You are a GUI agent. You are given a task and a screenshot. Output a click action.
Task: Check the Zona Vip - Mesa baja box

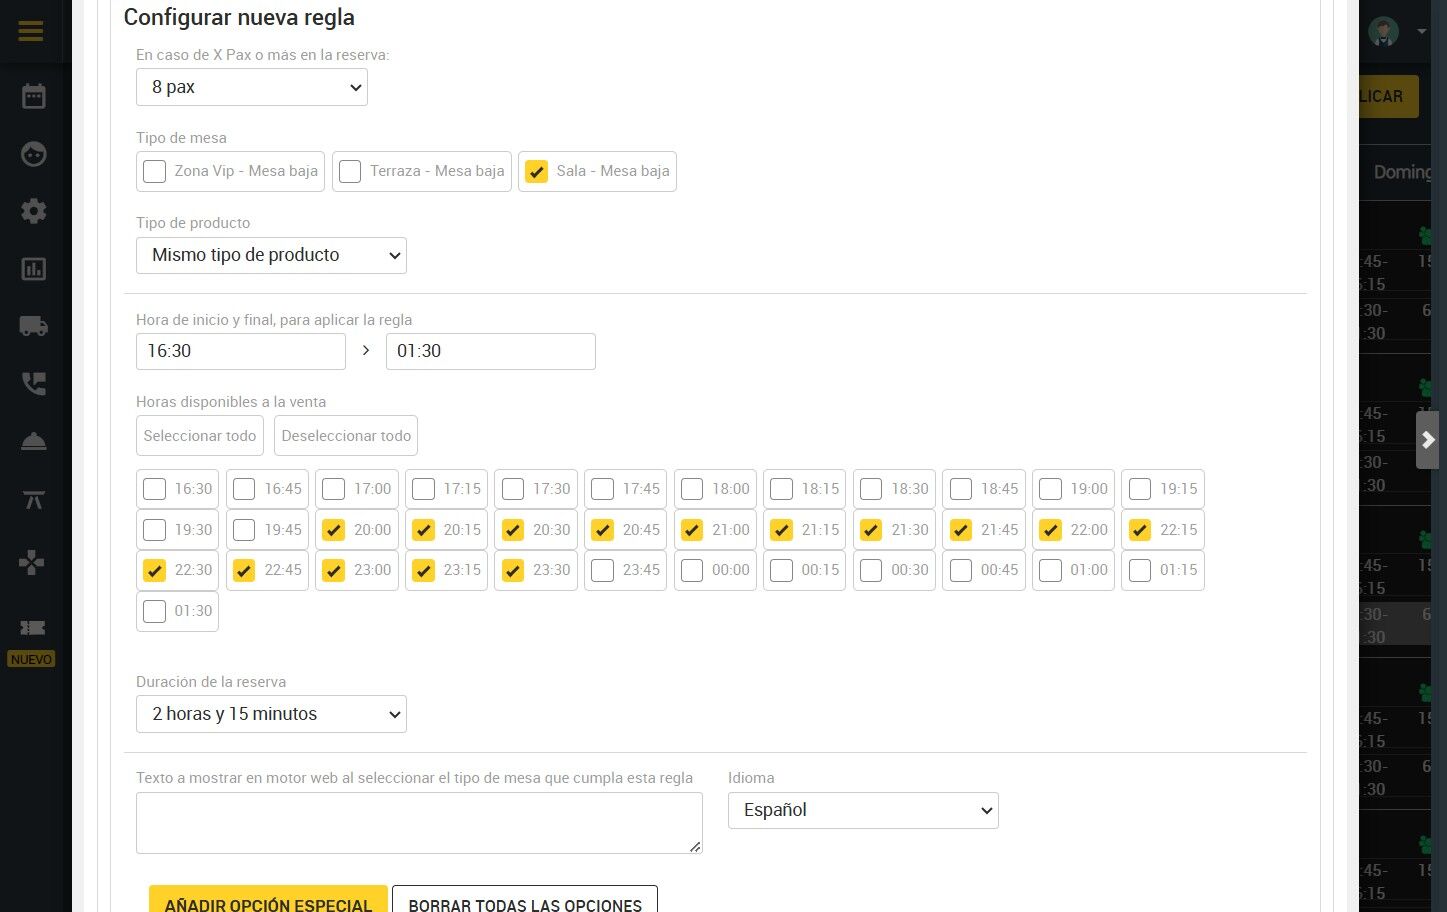pyautogui.click(x=154, y=171)
